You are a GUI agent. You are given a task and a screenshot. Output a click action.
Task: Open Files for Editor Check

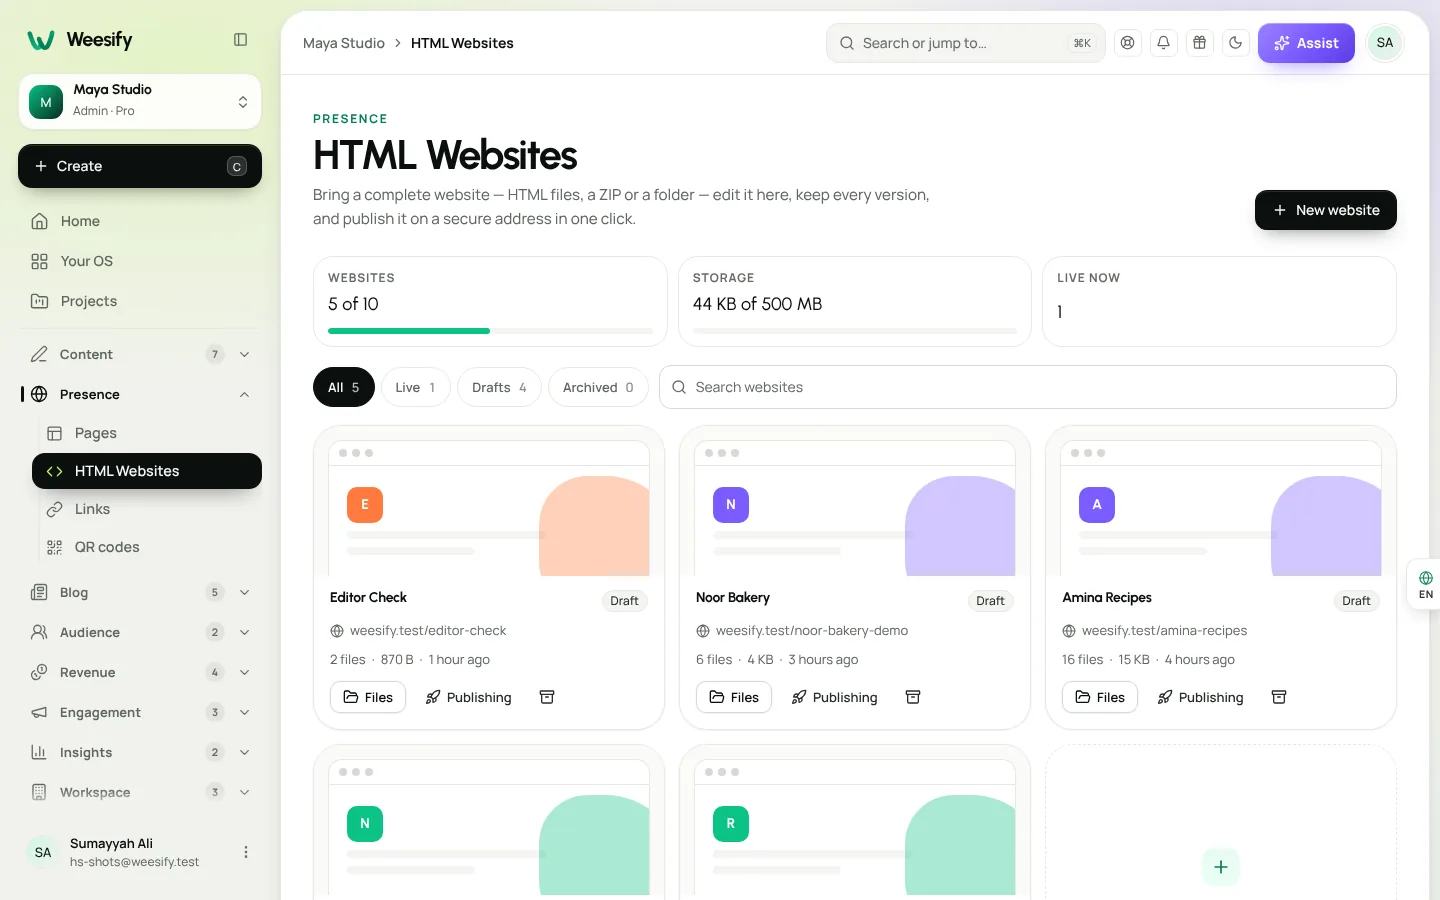[x=368, y=697]
